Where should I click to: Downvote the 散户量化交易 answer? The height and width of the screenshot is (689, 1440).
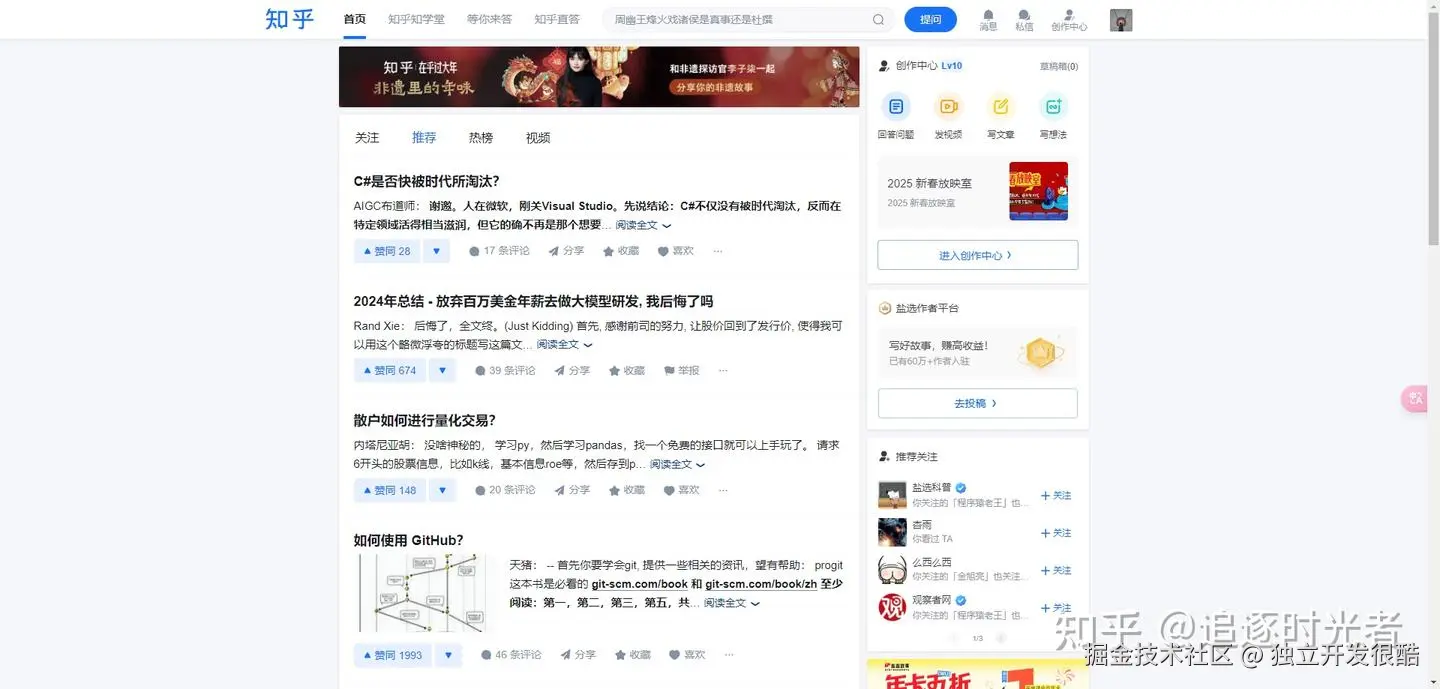pyautogui.click(x=442, y=490)
